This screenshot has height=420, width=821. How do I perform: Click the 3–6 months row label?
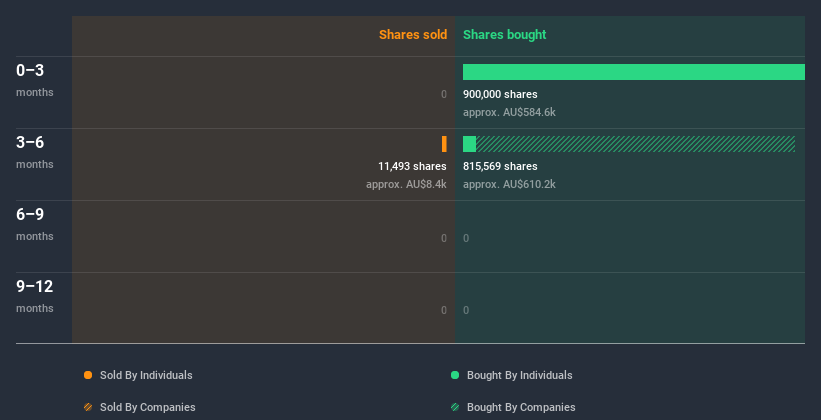tap(35, 152)
